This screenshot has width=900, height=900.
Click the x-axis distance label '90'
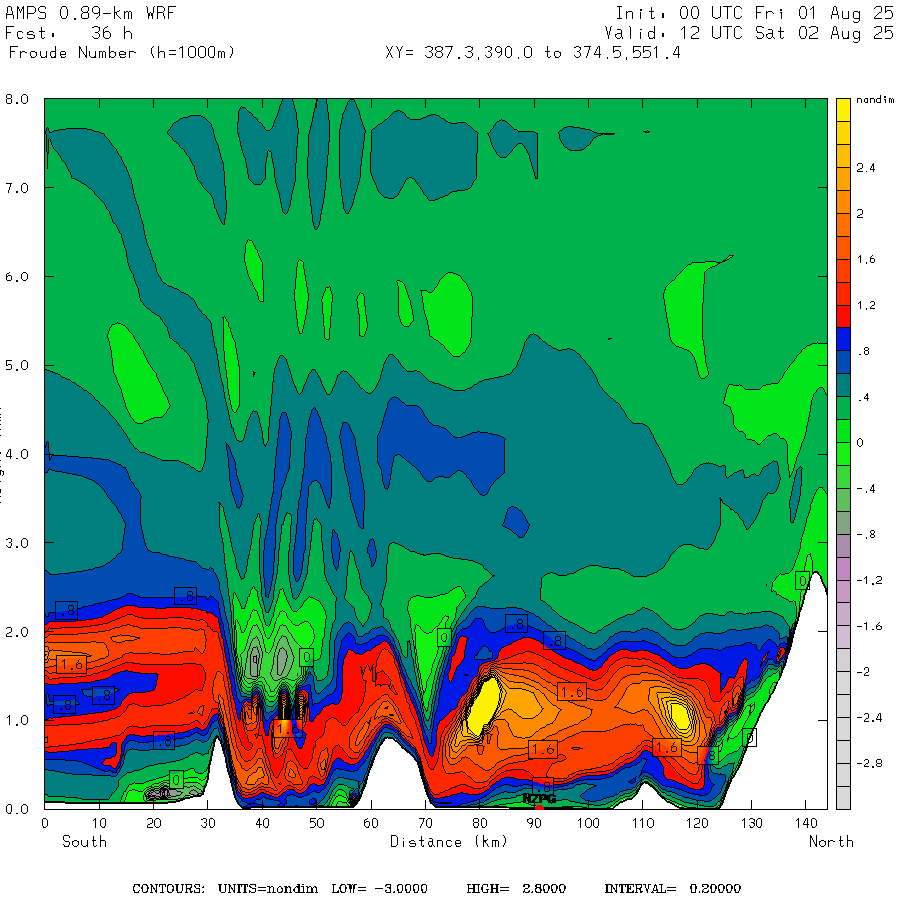pyautogui.click(x=534, y=824)
